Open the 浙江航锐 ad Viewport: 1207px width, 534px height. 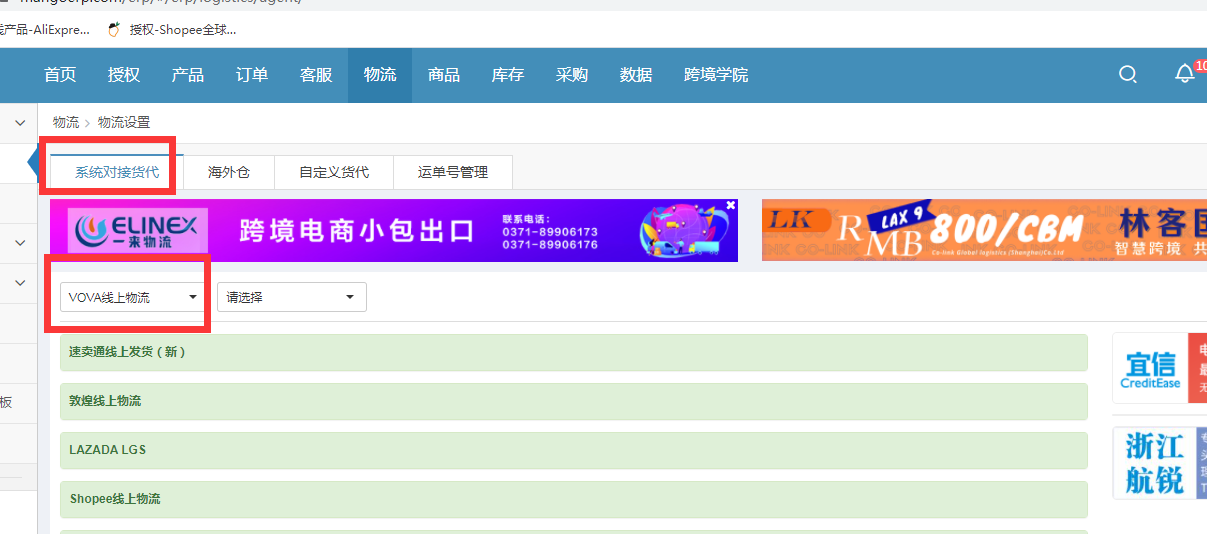[1159, 463]
